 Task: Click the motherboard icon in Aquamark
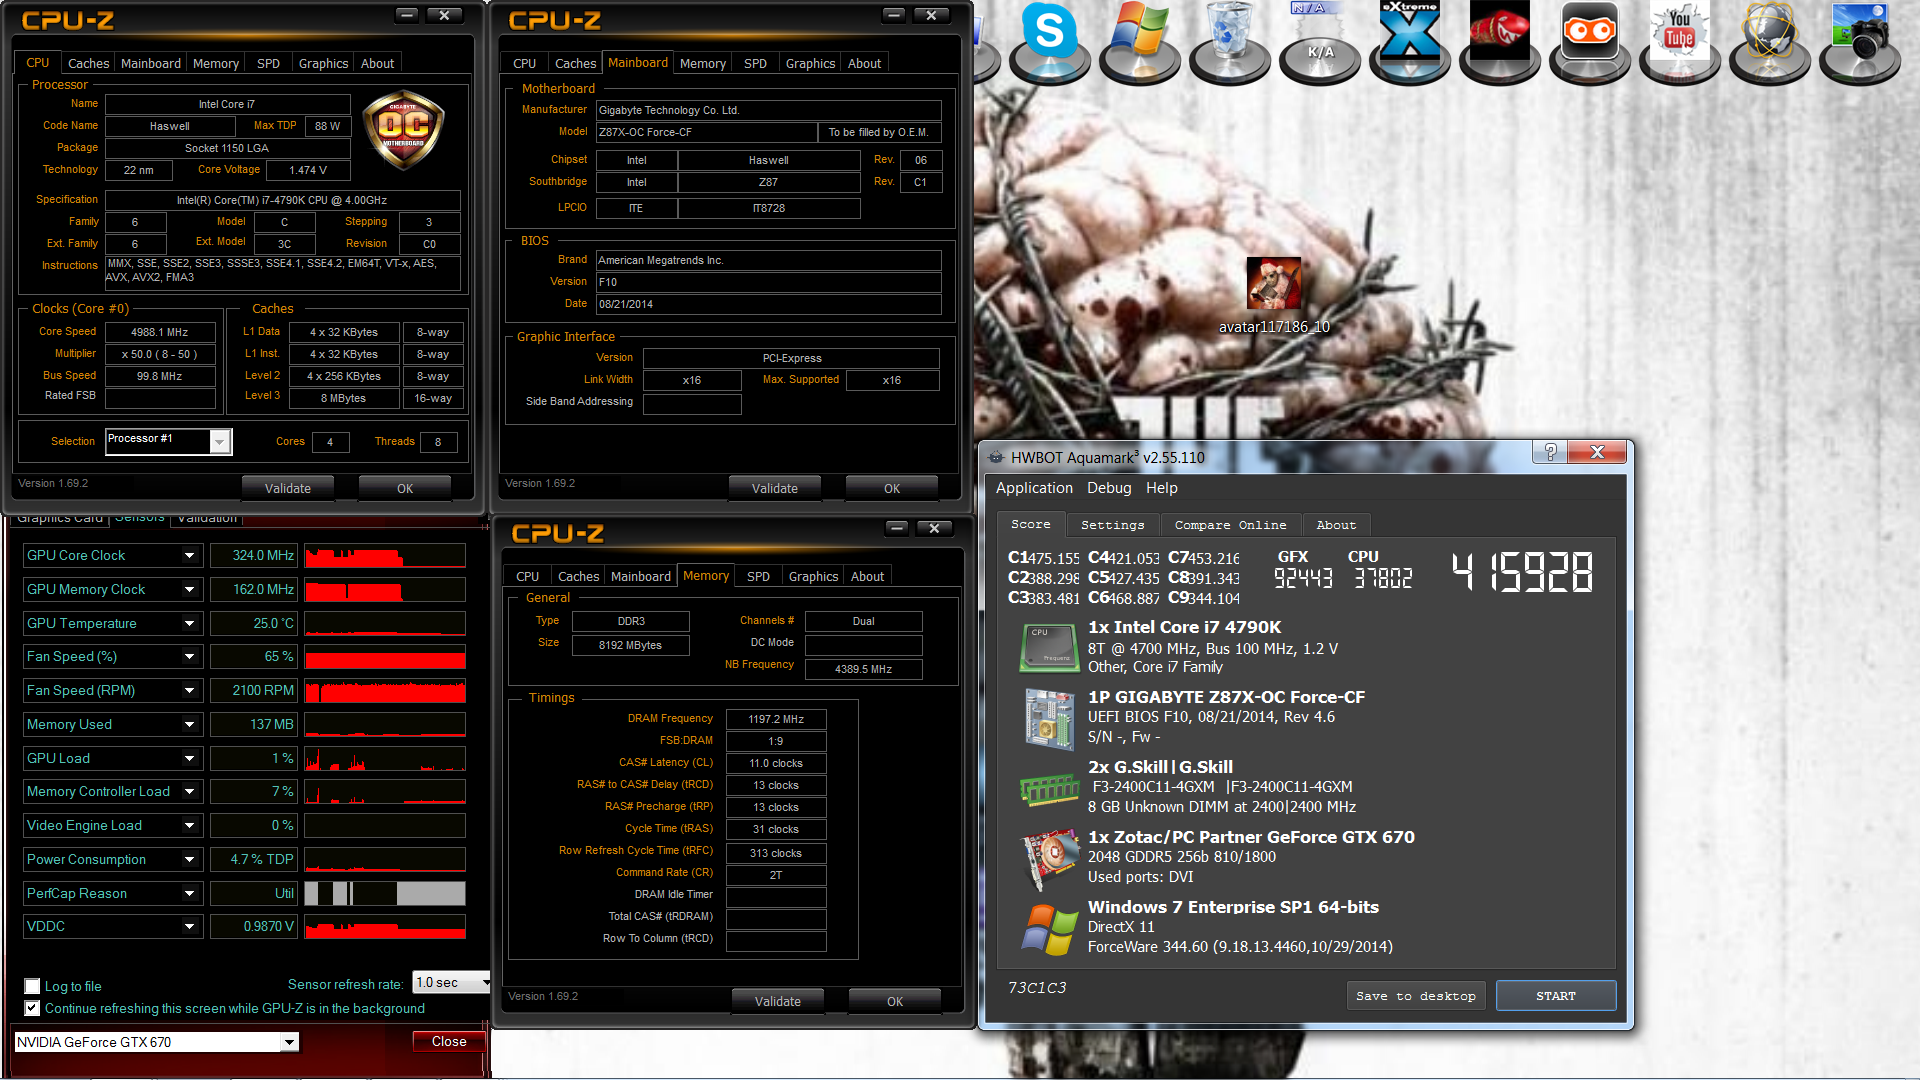[1049, 718]
